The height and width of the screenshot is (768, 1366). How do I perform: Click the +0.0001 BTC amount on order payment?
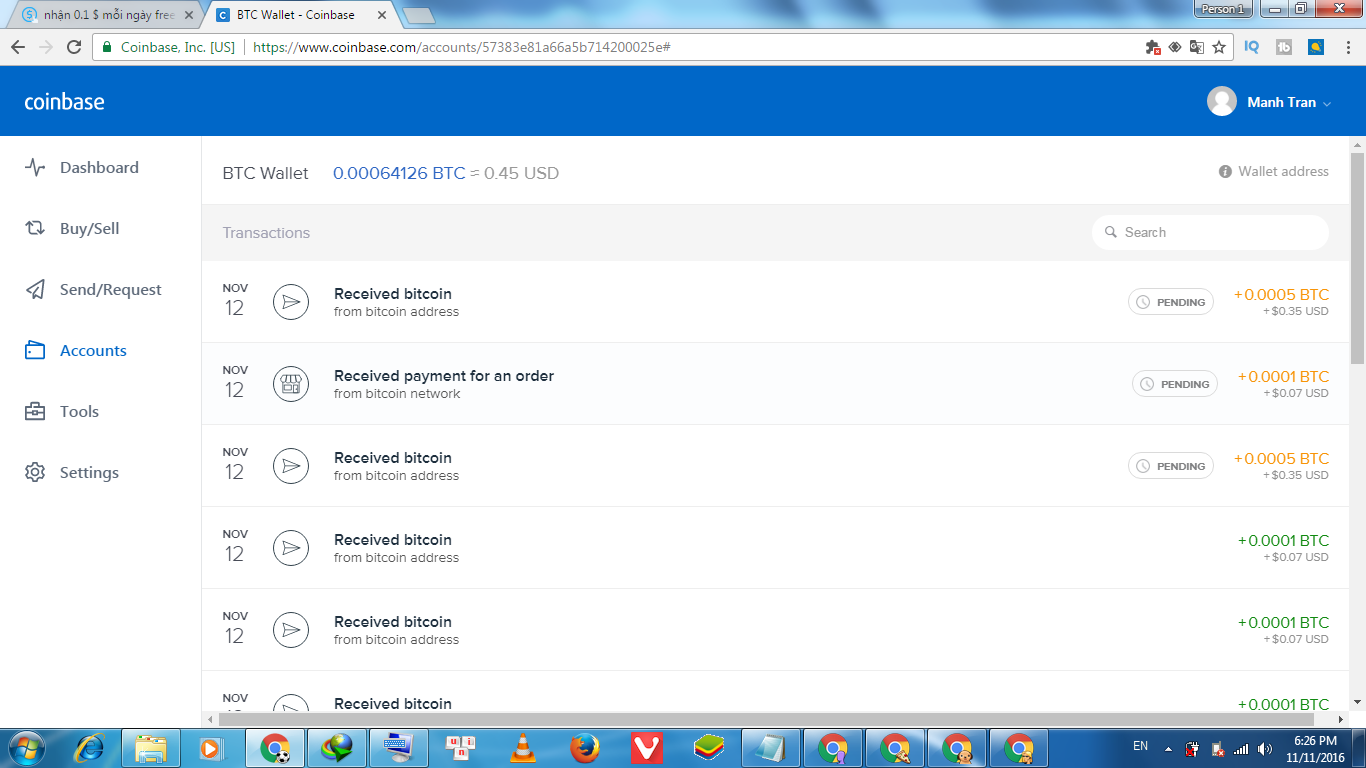(x=1283, y=377)
